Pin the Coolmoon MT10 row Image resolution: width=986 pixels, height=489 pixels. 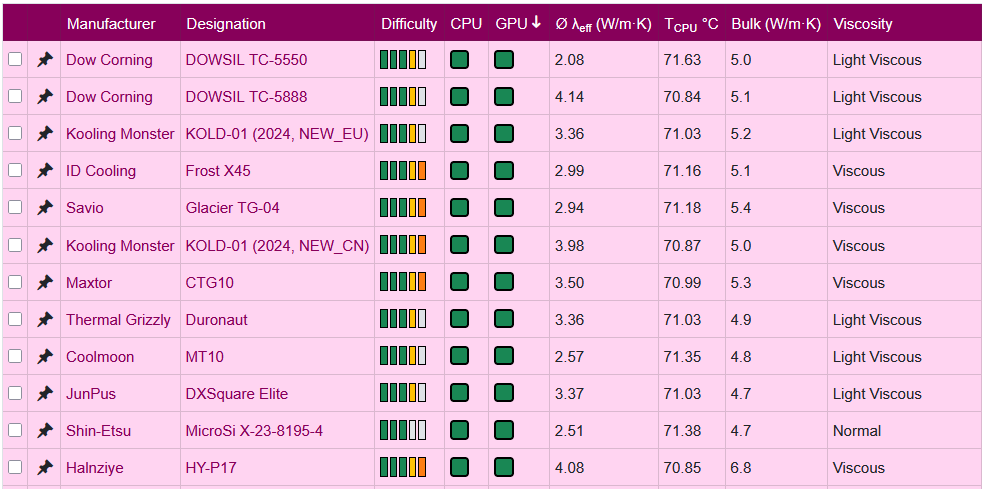(x=45, y=357)
